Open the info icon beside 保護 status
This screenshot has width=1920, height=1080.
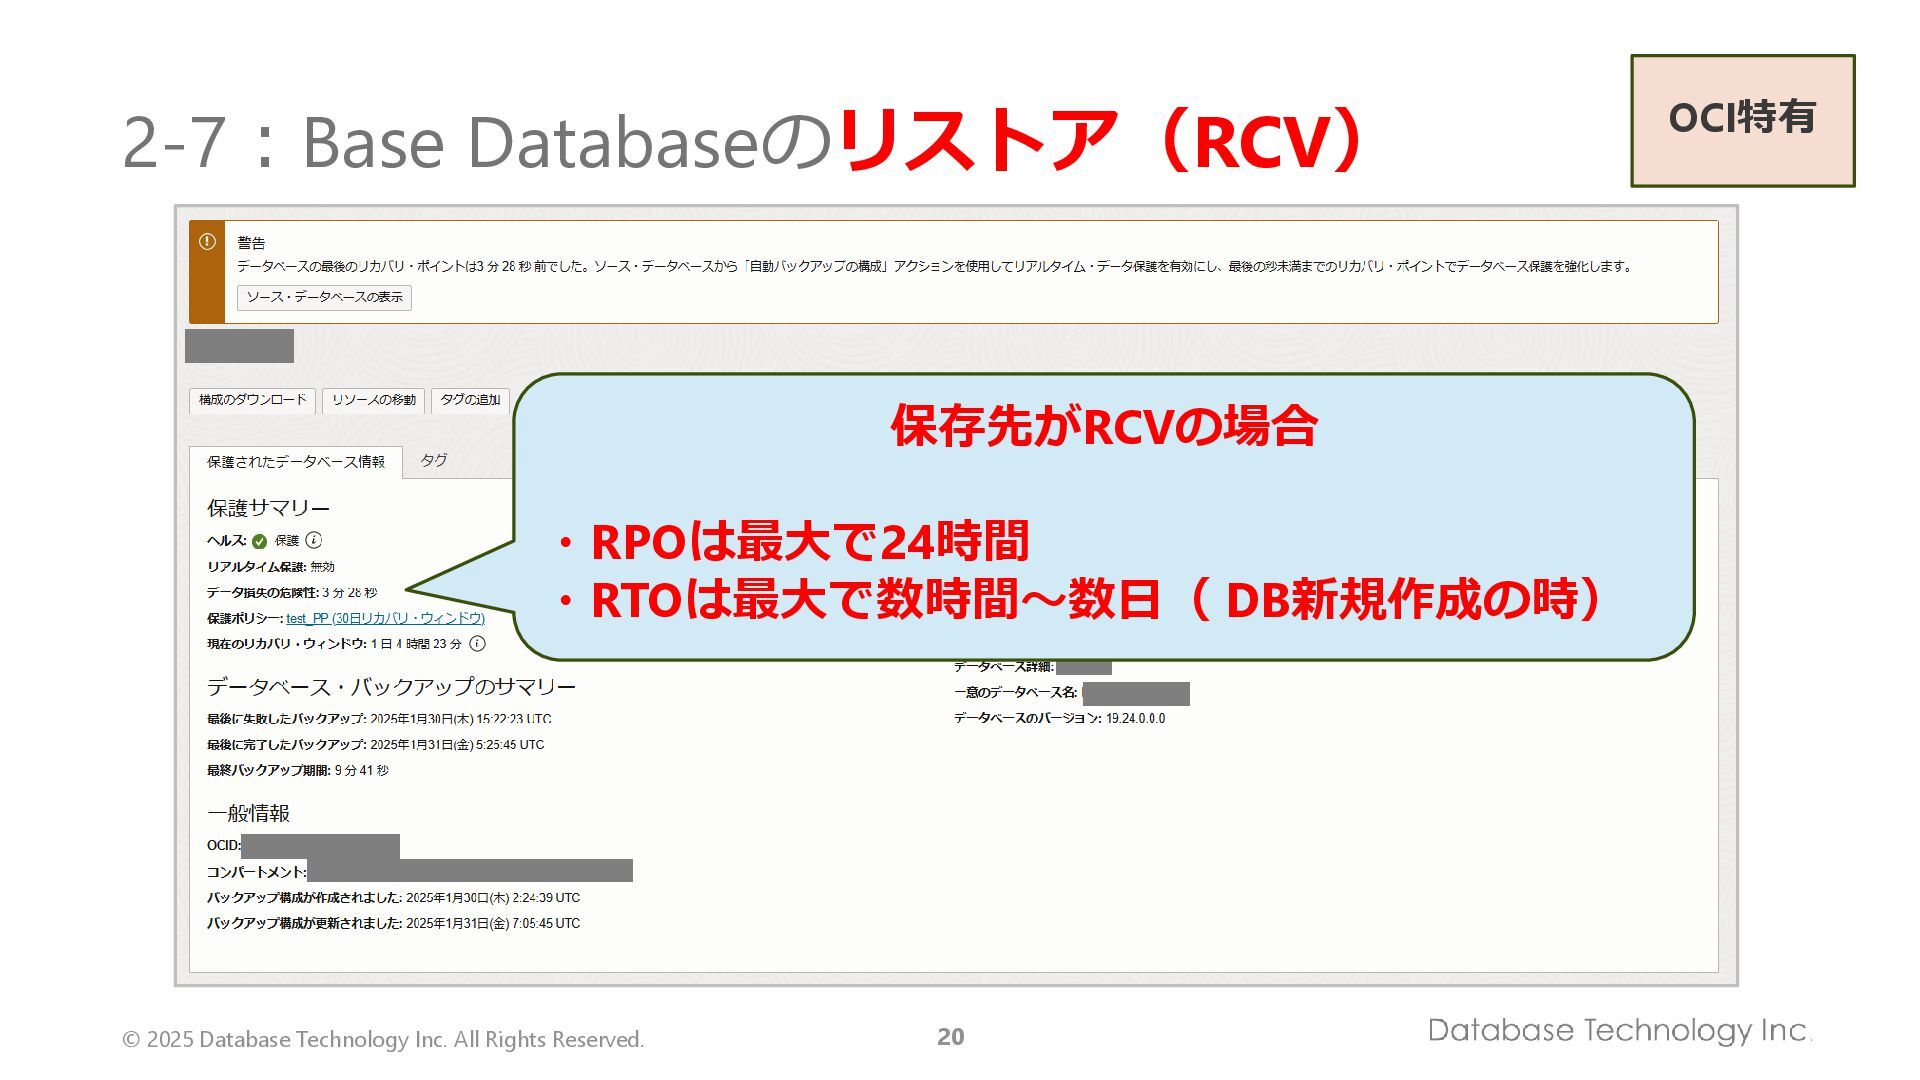[314, 540]
